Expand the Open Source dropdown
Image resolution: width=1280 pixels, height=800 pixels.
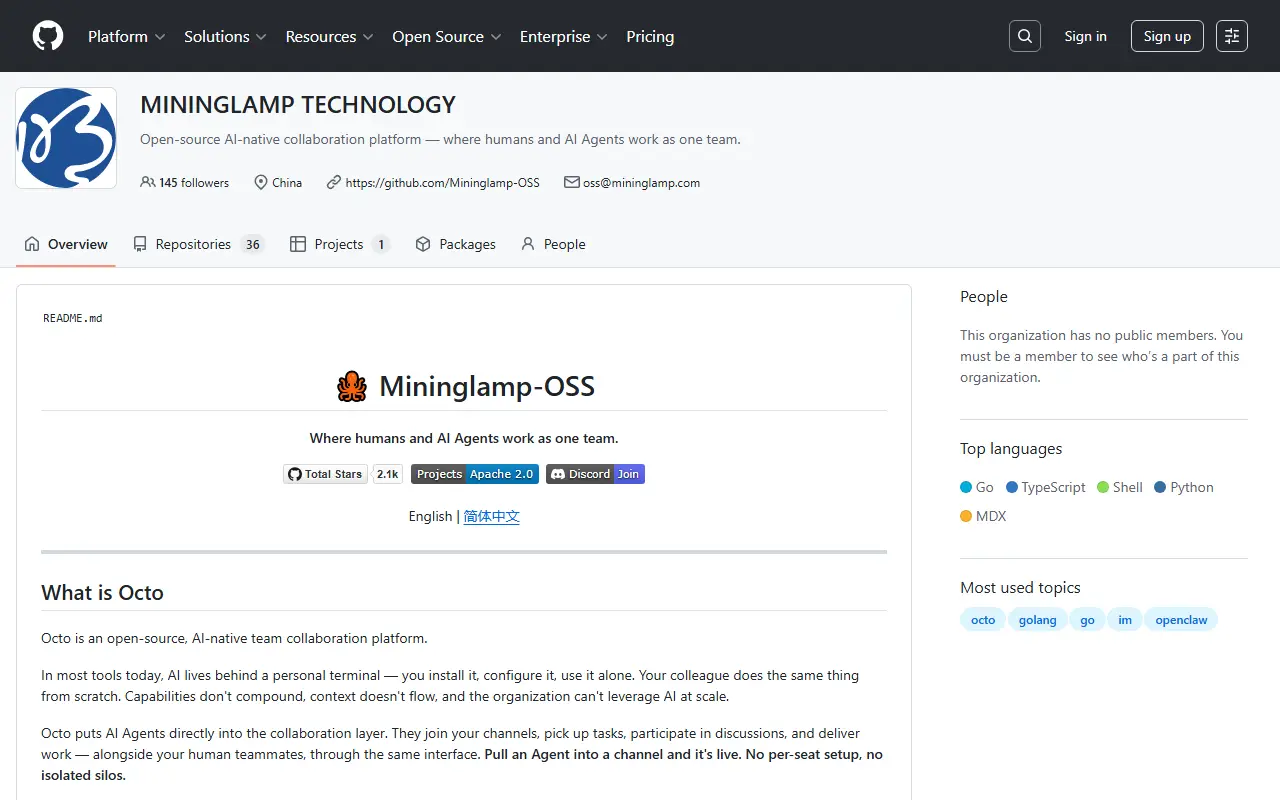tap(446, 36)
